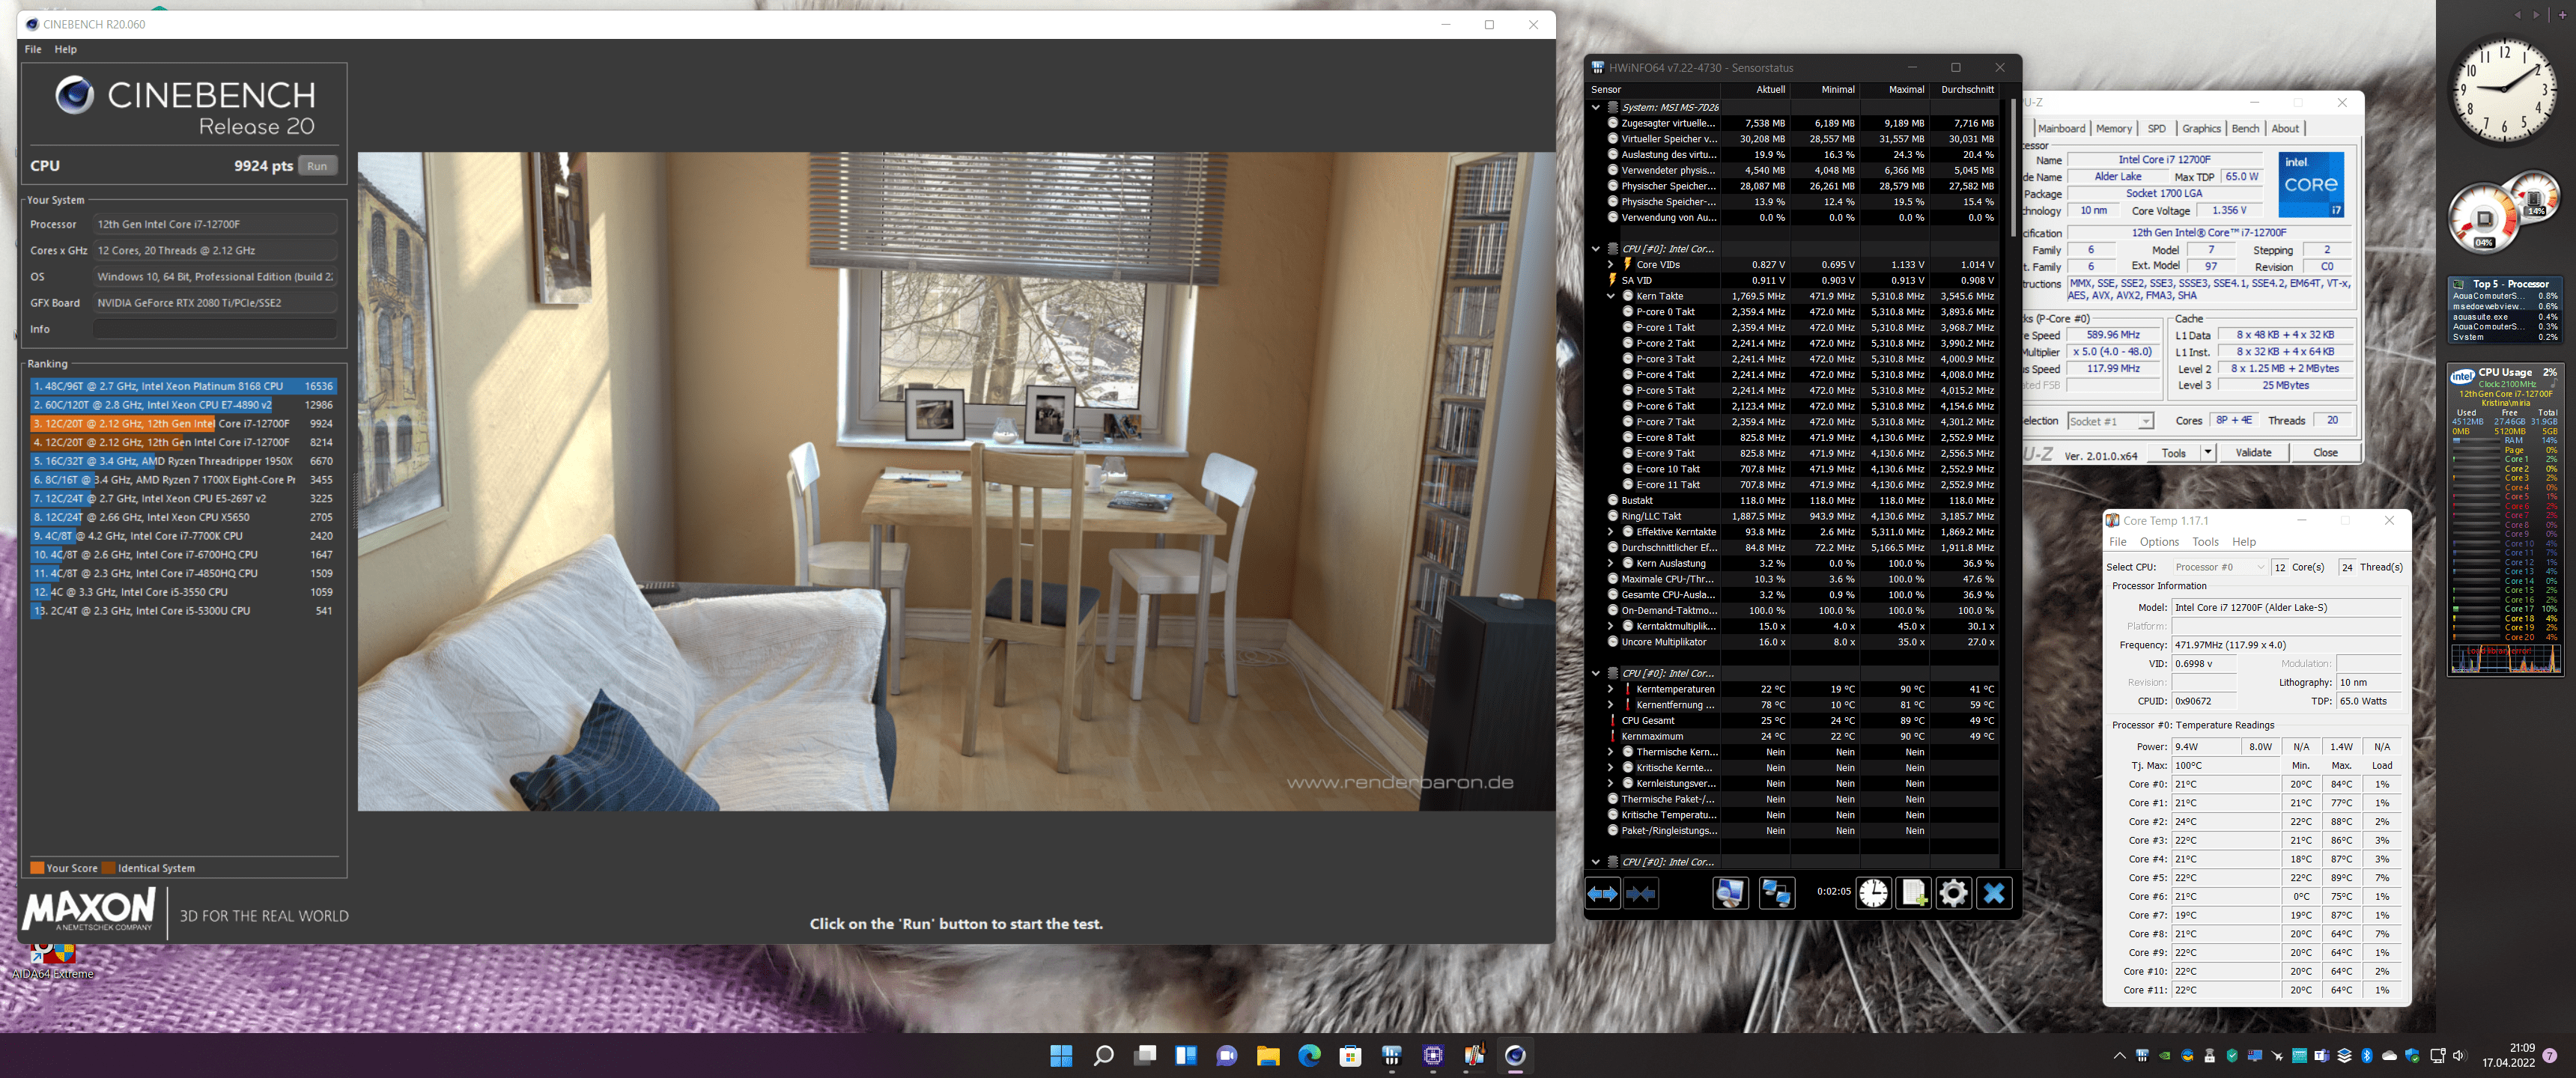Open HWiNFO sensor settings gear icon
Screen dimensions: 2576x1078
1953,893
